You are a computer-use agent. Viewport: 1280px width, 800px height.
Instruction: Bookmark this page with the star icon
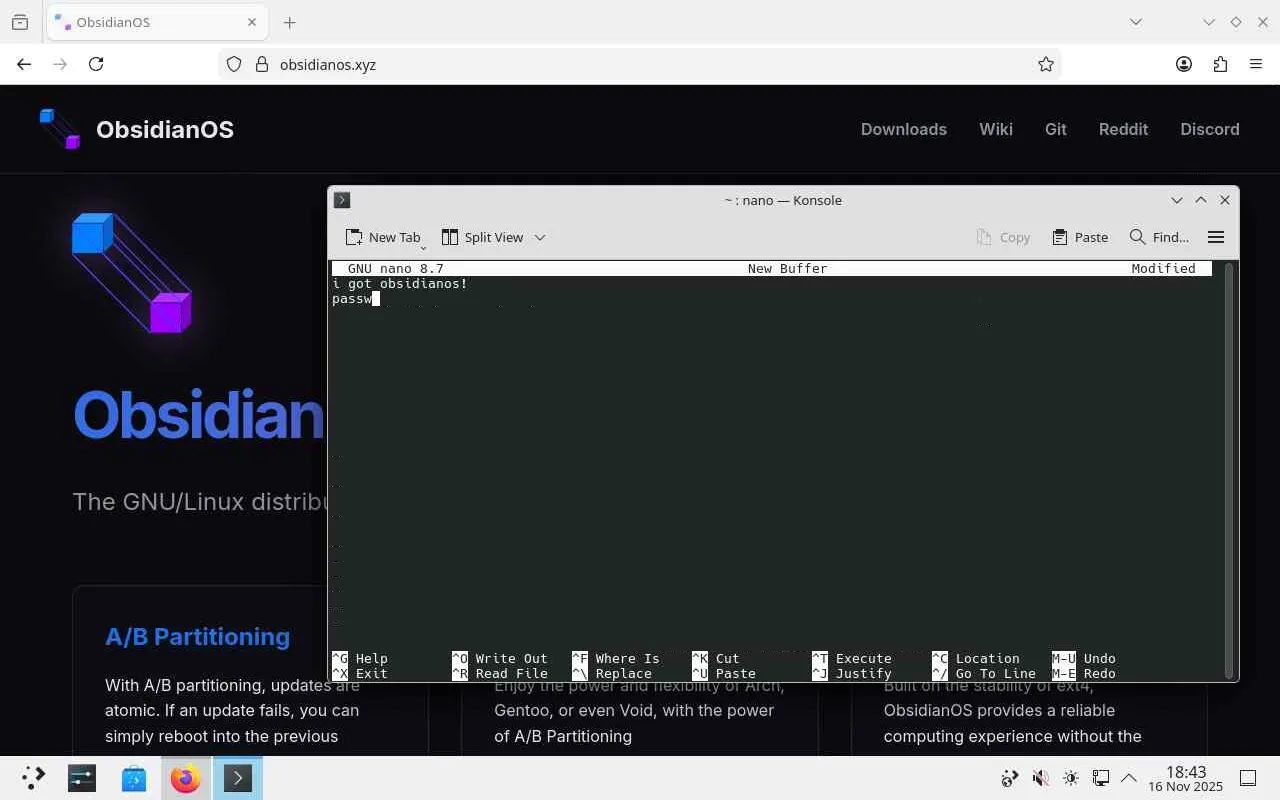coord(1046,64)
